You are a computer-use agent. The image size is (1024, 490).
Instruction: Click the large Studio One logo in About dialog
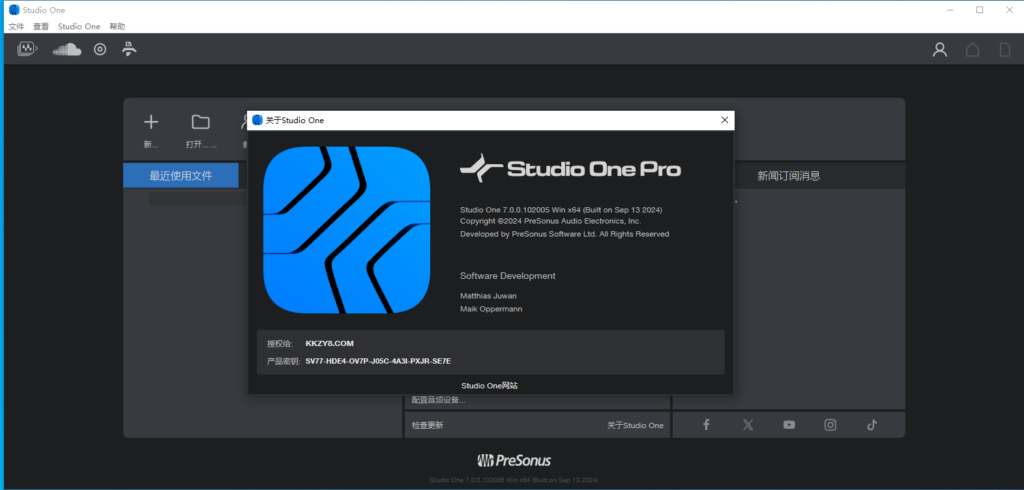click(347, 230)
